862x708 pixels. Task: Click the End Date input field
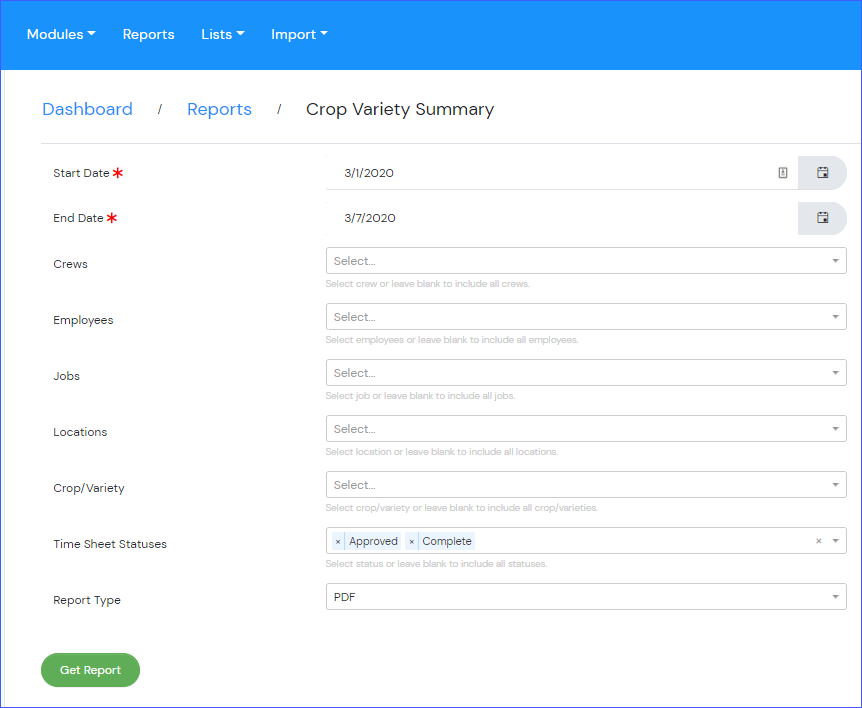[561, 218]
